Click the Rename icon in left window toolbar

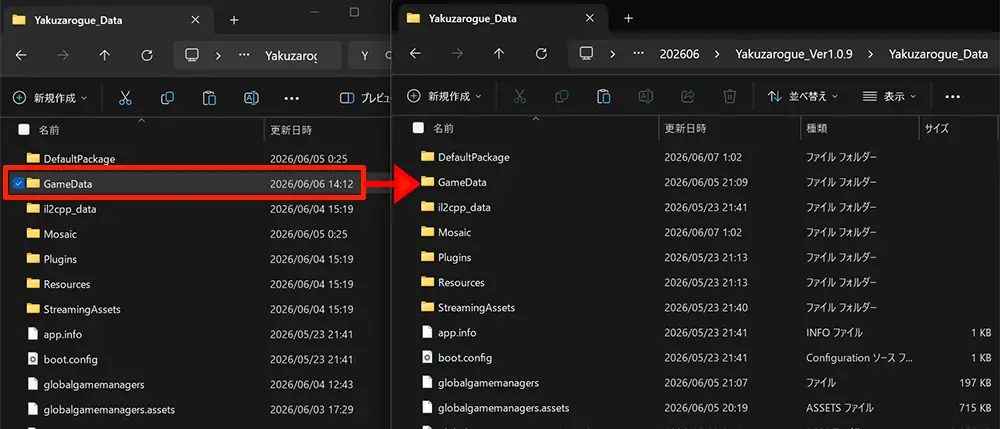[251, 98]
